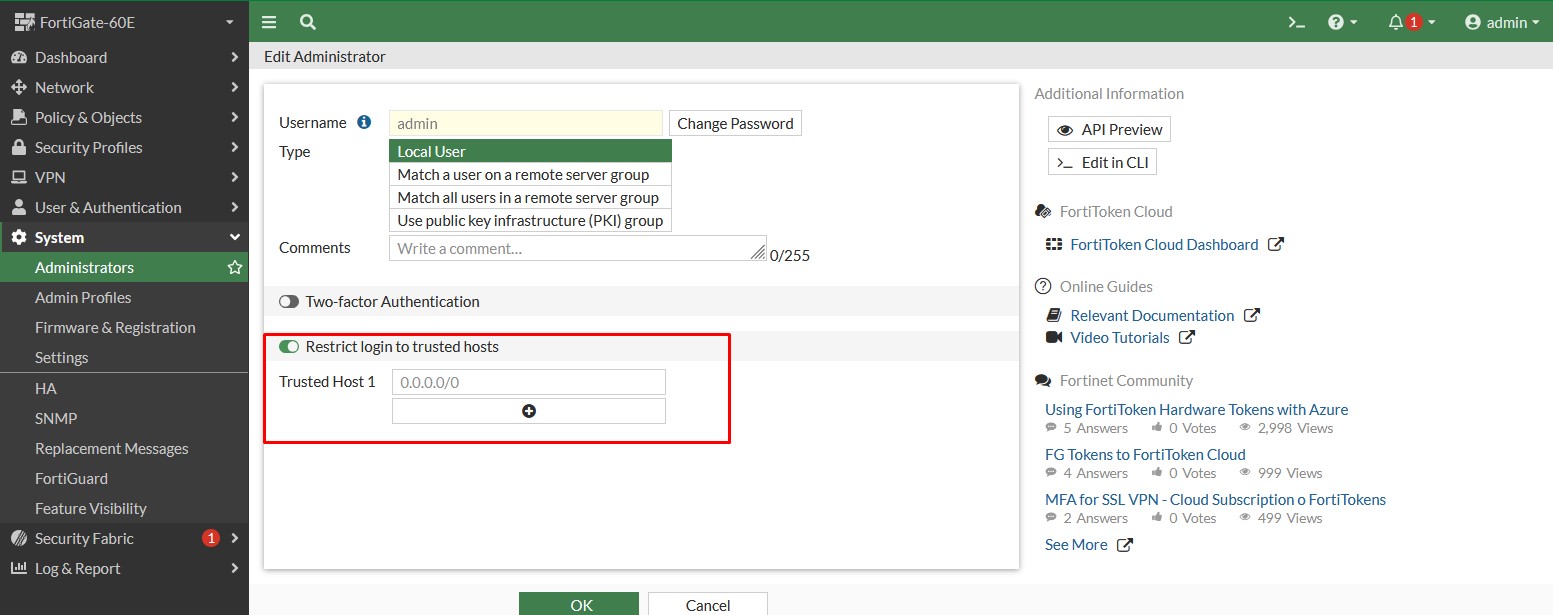
Task: Go to the Firmware & Registration page
Action: 115,328
